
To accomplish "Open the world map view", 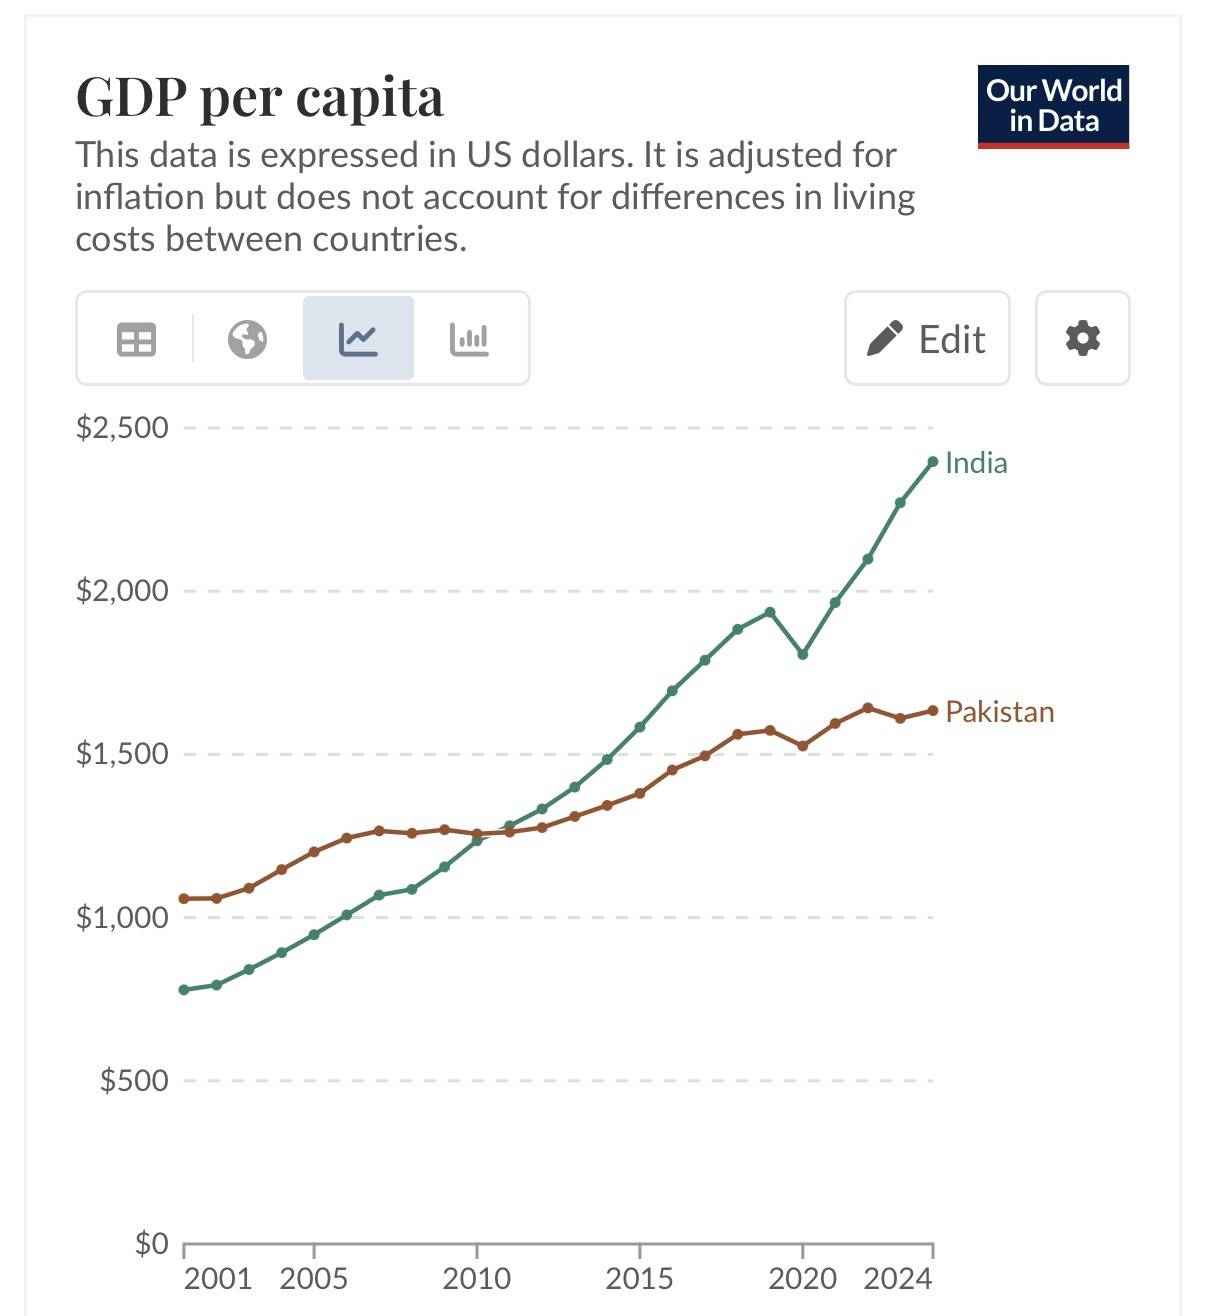I will [247, 339].
